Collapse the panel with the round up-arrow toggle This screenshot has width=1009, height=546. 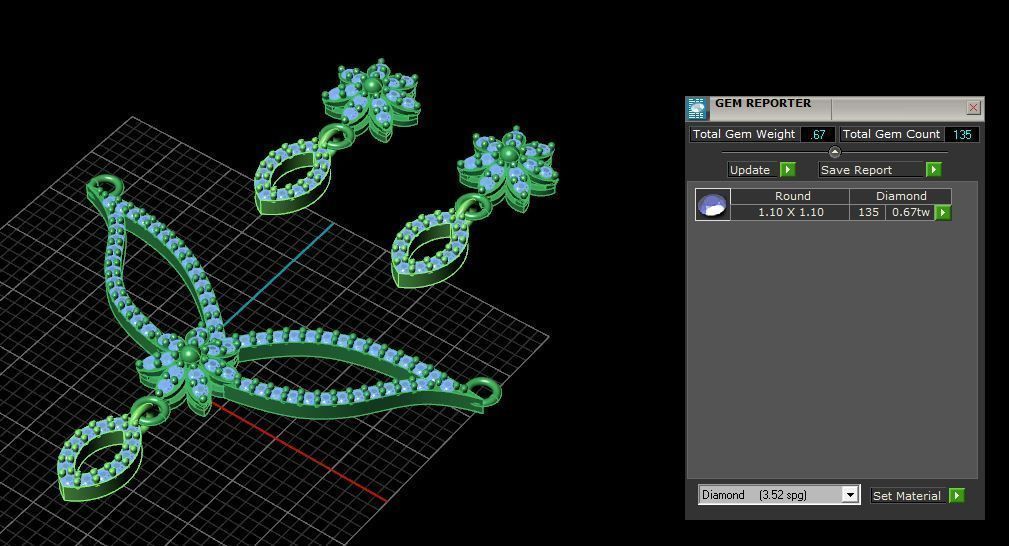point(835,152)
